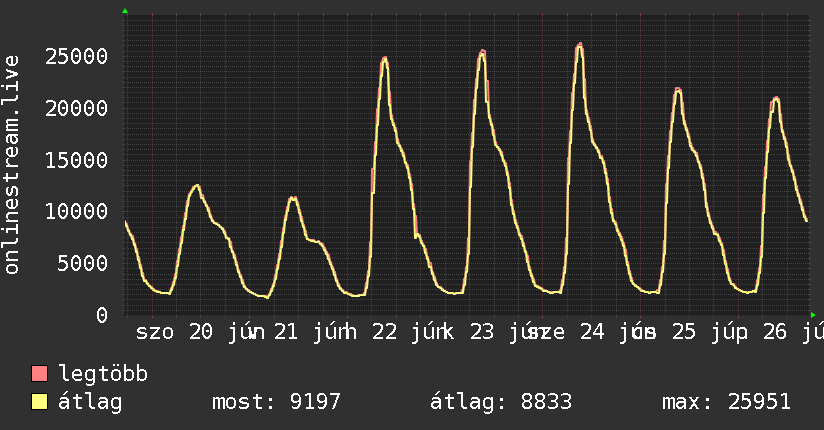Click the y-axis label 20000
The height and width of the screenshot is (430, 824).
click(x=76, y=108)
